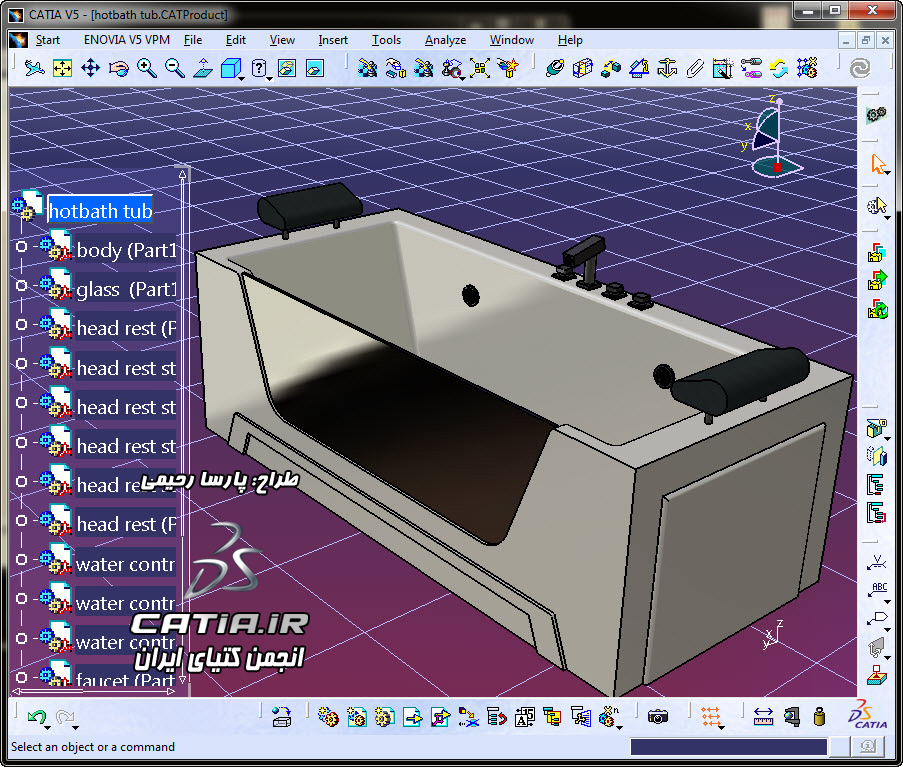Click the Undo arrow icon

tap(36, 716)
